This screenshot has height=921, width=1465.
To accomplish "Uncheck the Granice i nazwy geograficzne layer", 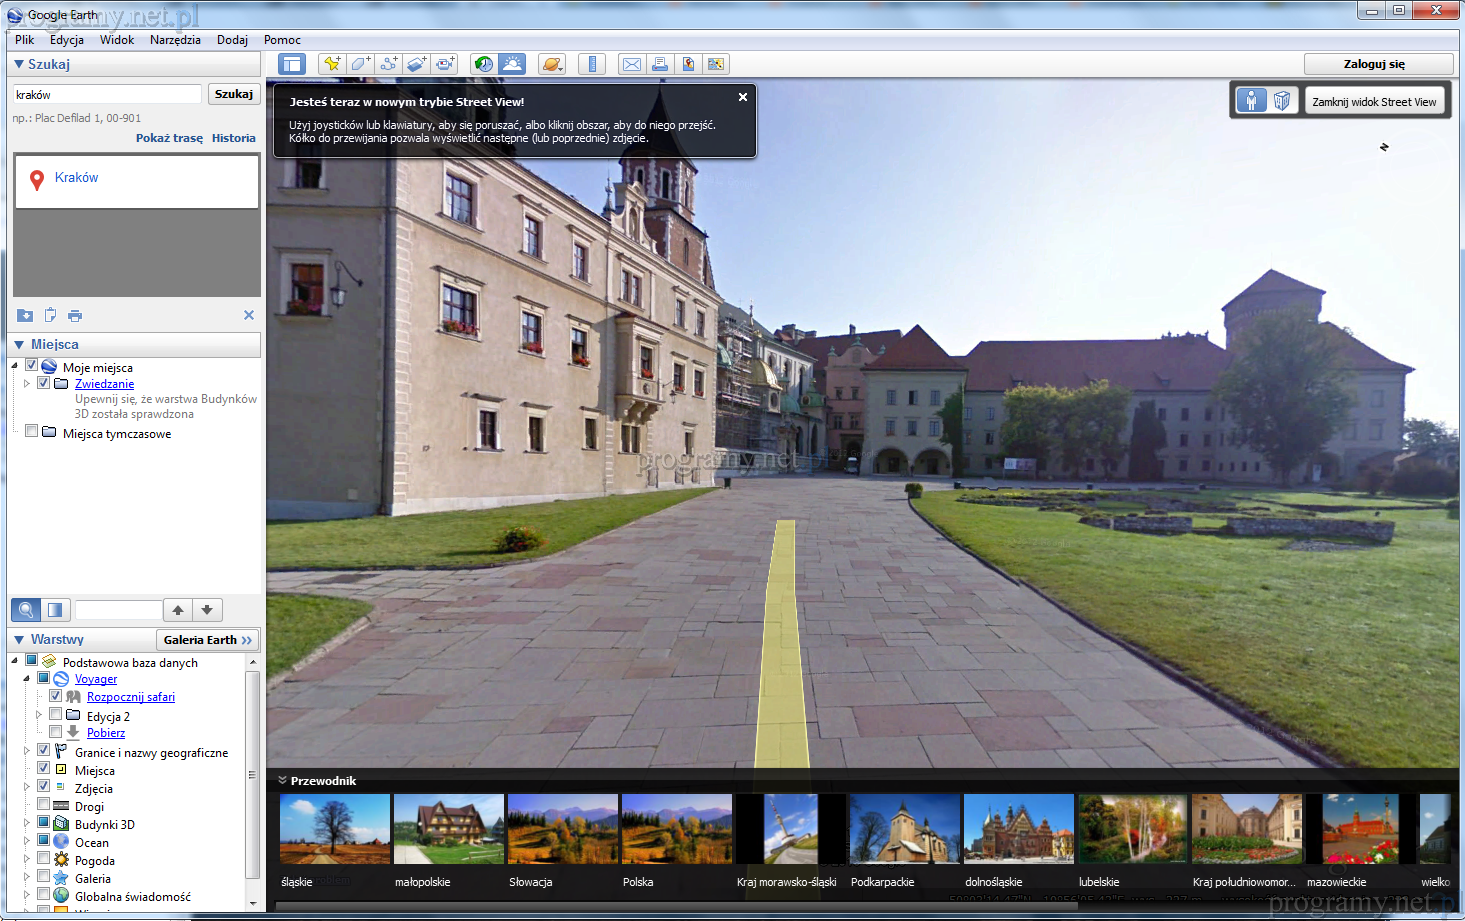I will tap(44, 750).
